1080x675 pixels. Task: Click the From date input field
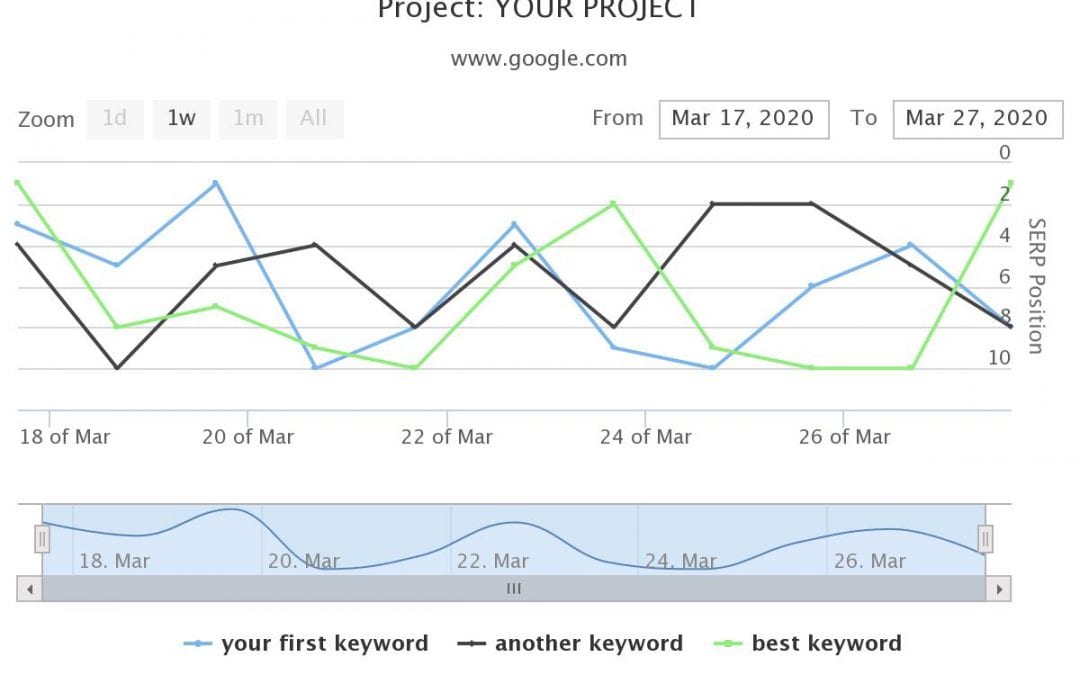tap(744, 118)
